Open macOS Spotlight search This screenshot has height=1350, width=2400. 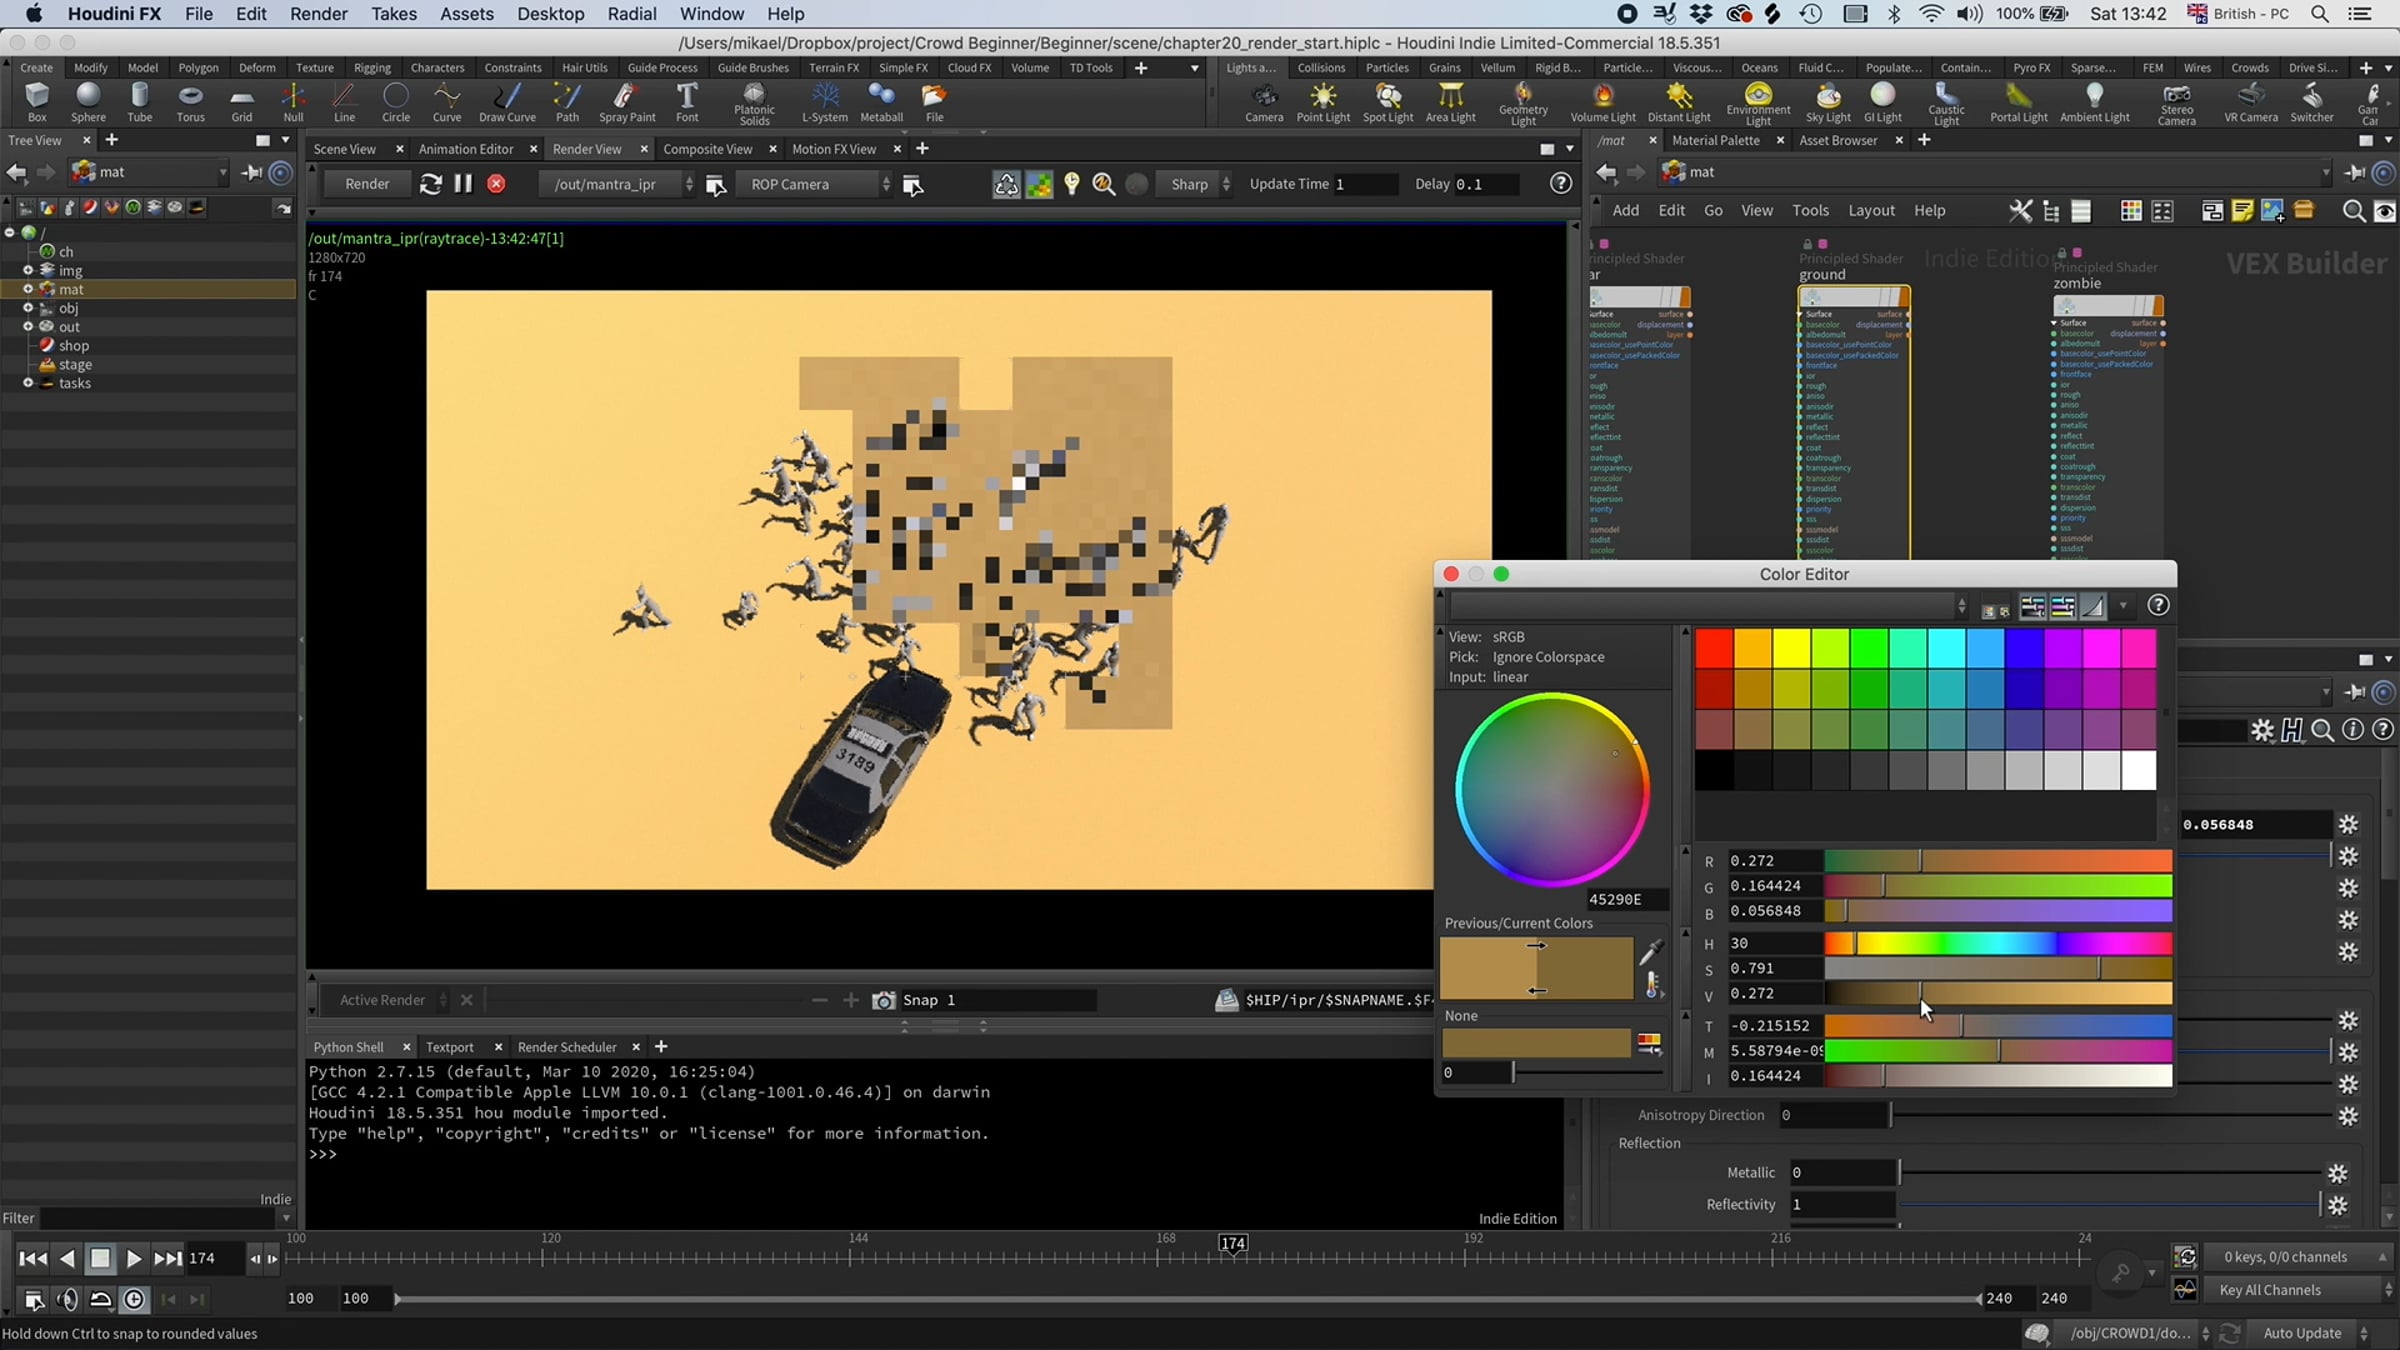coord(2320,14)
